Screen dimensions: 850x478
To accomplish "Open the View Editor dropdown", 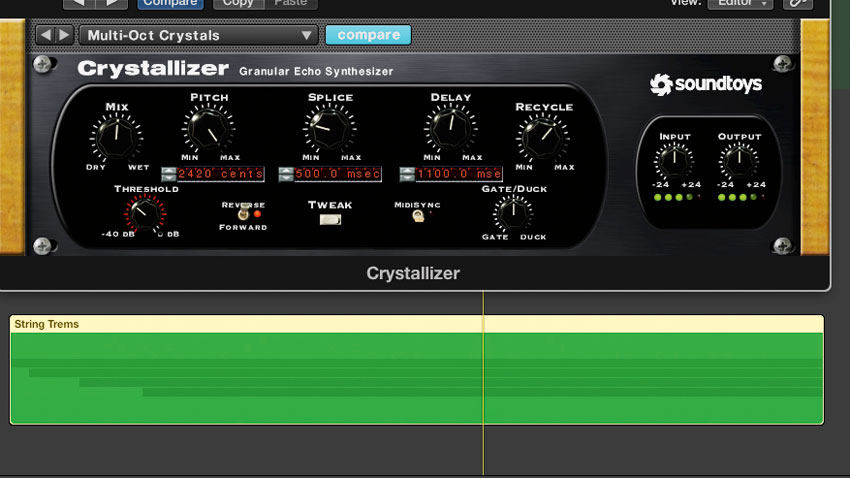I will click(740, 3).
